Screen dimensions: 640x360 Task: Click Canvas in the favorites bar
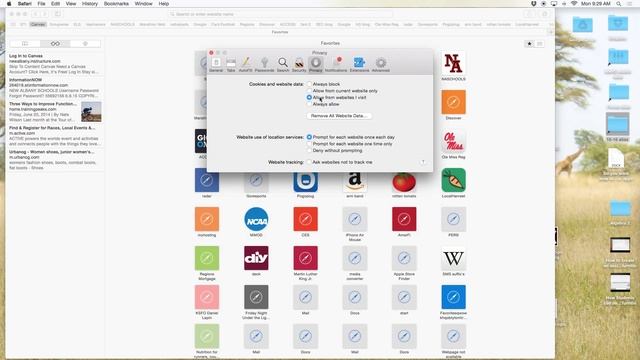tap(38, 24)
